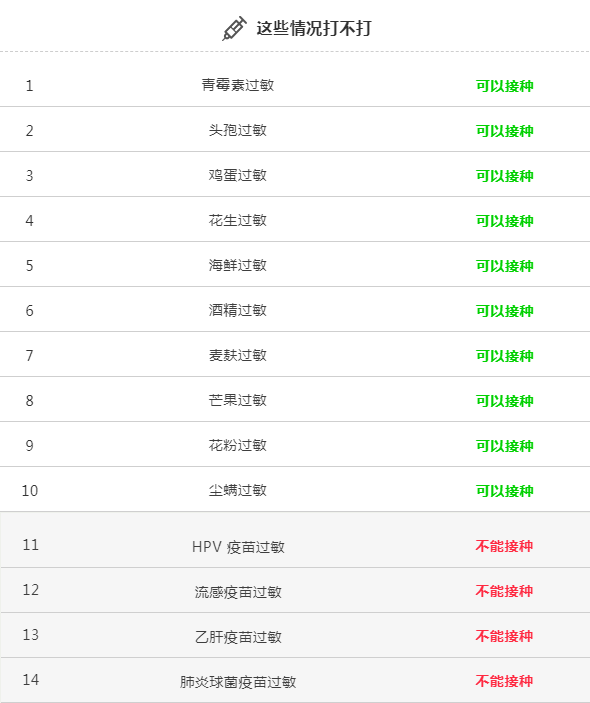Image resolution: width=590 pixels, height=703 pixels.
Task: Click the 酒精过敏 item
Action: [238, 310]
